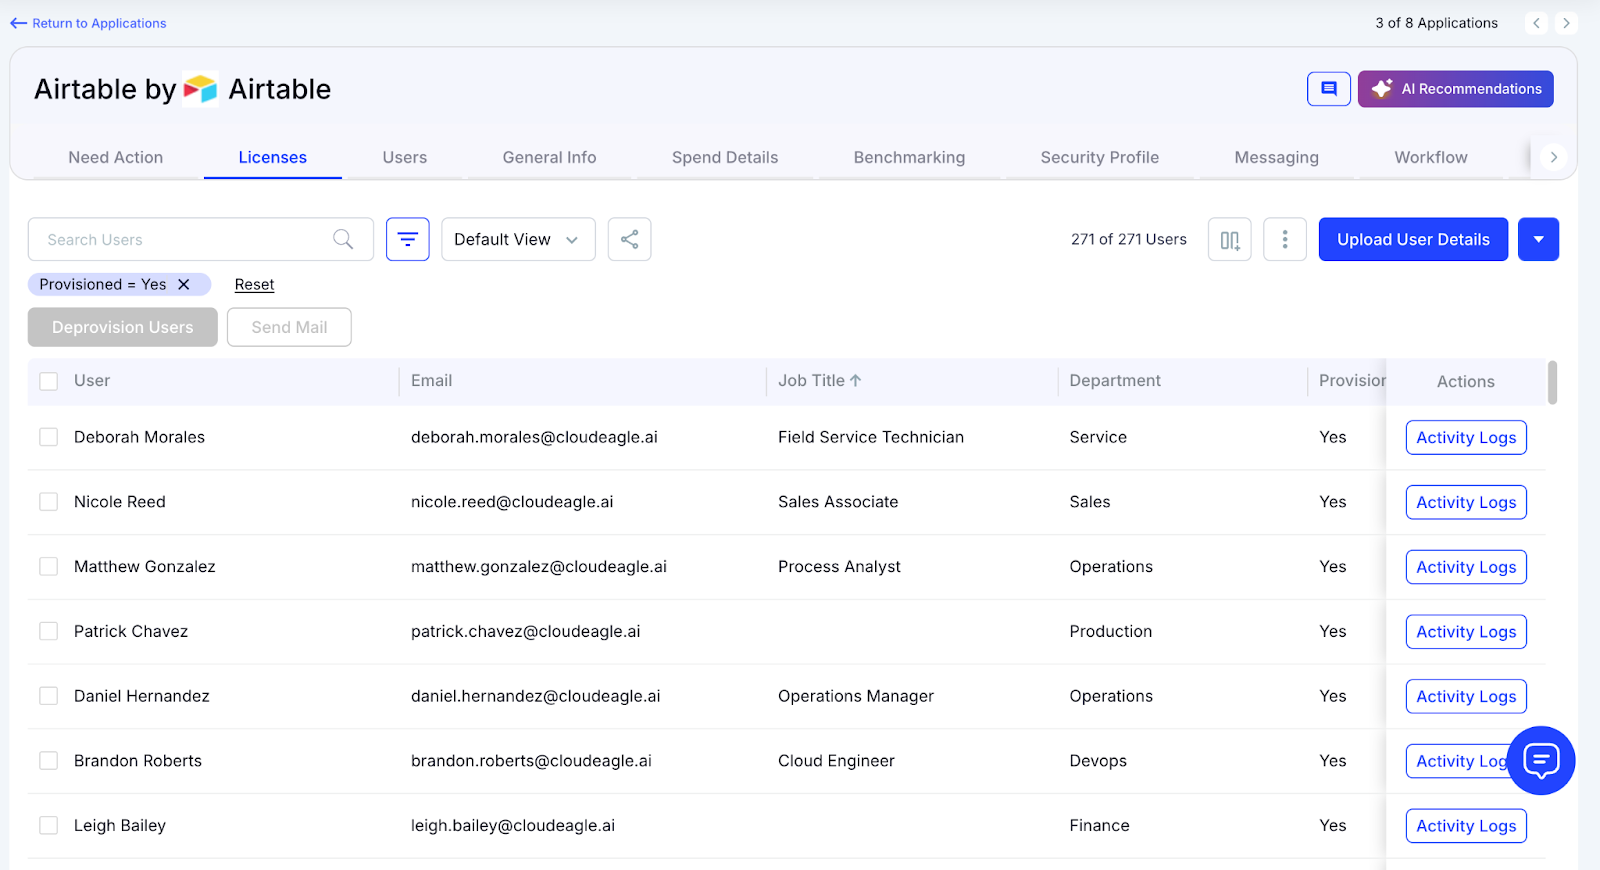Select the Patrick Chavez checkbox

[x=48, y=631]
